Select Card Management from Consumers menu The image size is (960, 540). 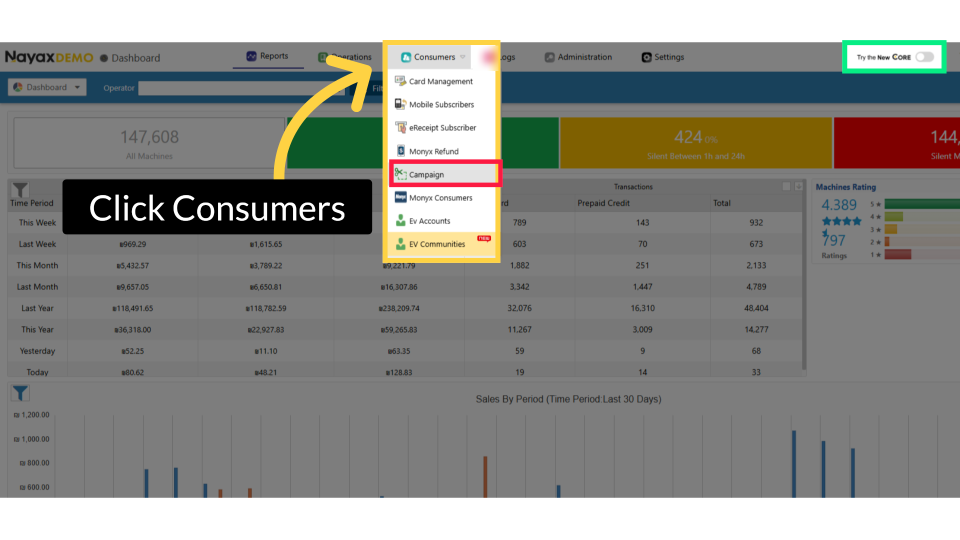(442, 81)
